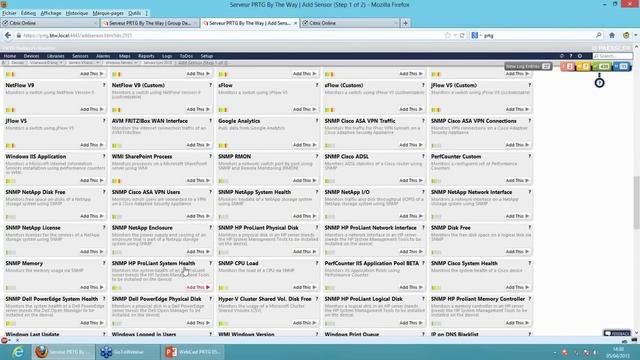Add the Google Analytics sensor

tap(304, 145)
